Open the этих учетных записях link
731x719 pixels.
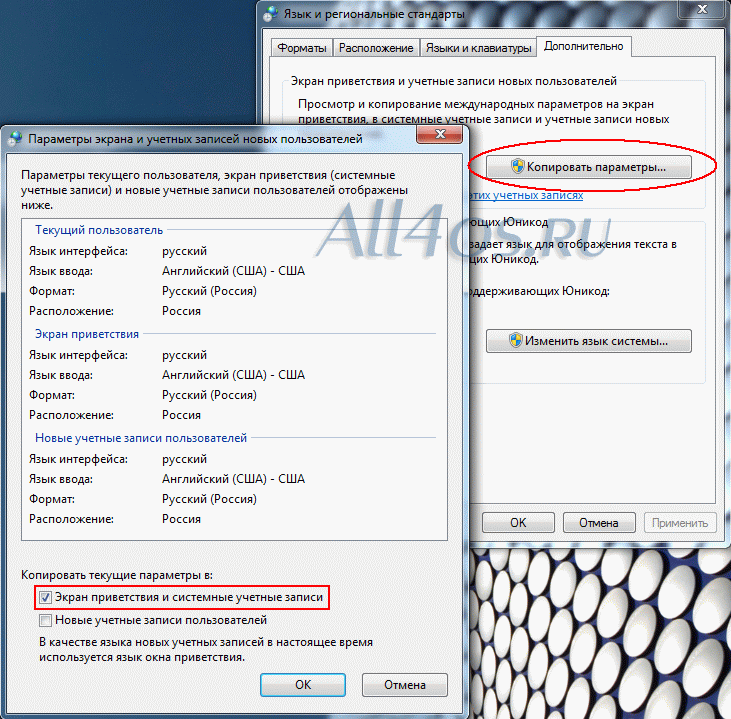tap(526, 195)
